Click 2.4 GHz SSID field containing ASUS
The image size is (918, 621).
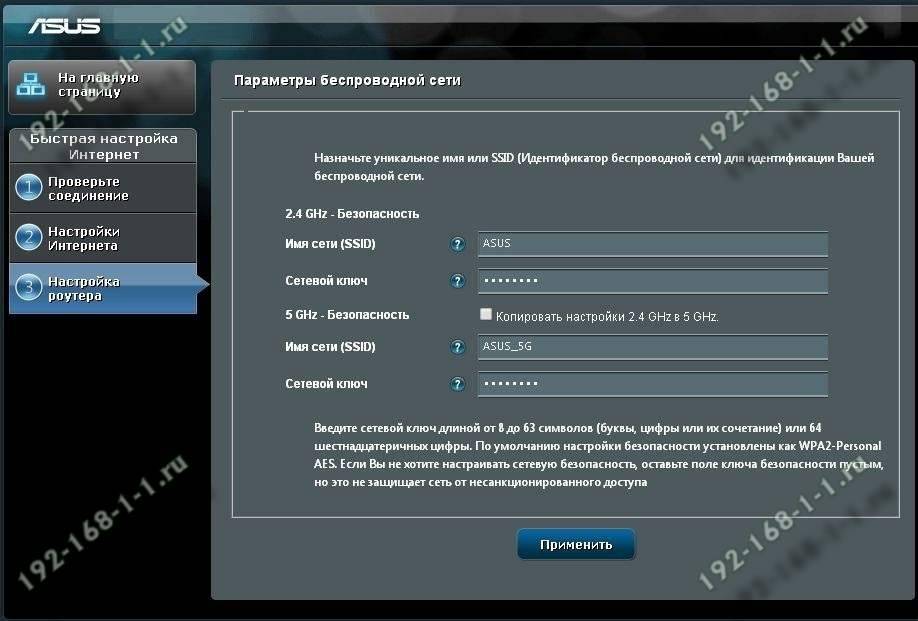653,244
